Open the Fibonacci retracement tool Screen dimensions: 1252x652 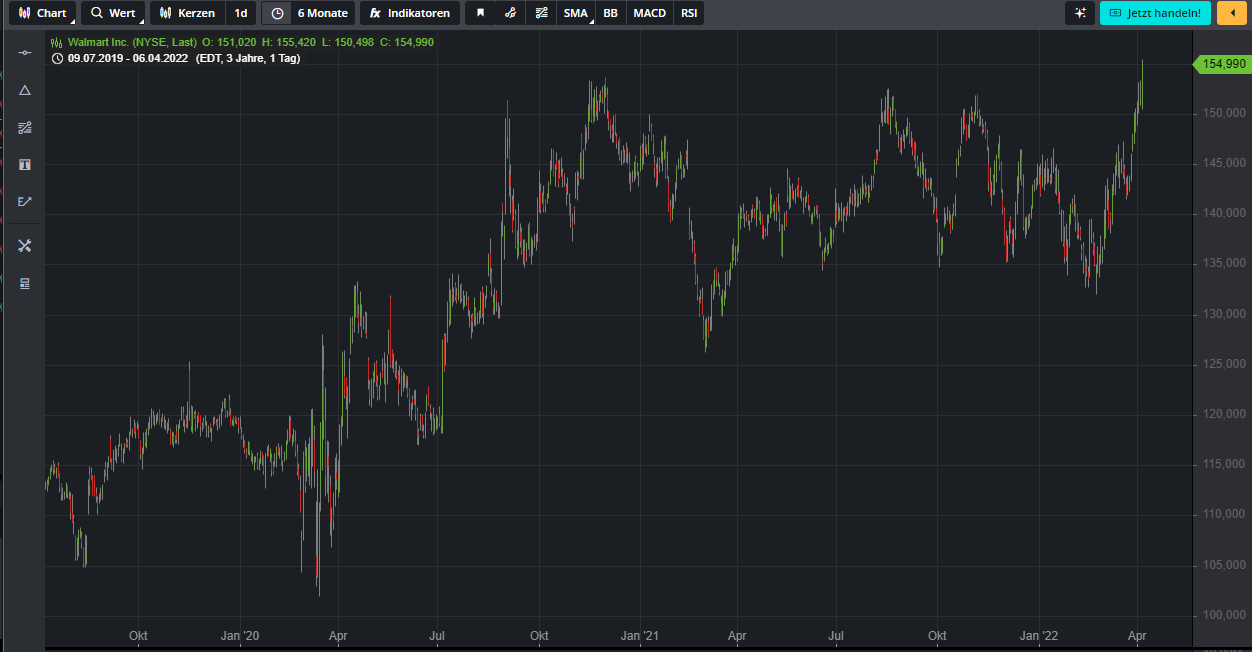25,127
